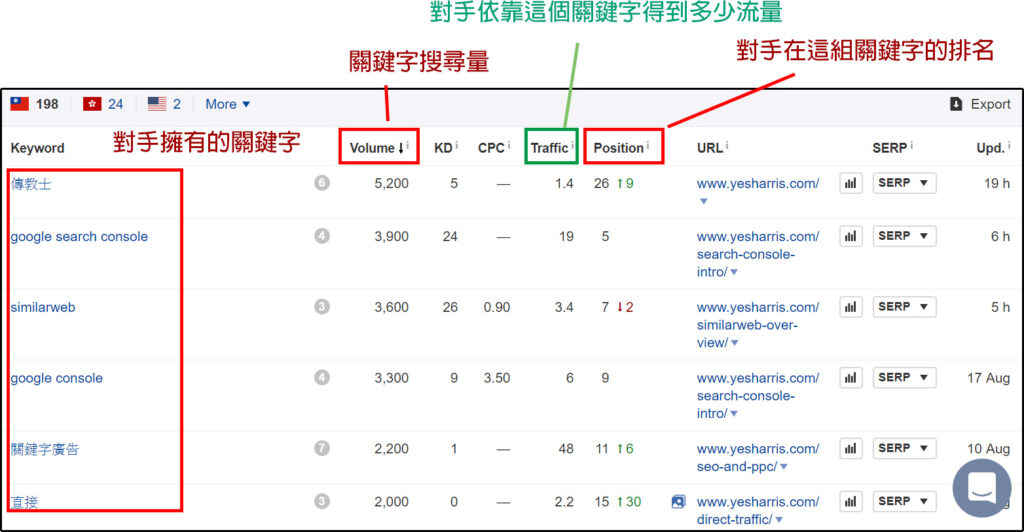Open the chat support bubble
Image resolution: width=1024 pixels, height=532 pixels.
pyautogui.click(x=981, y=489)
